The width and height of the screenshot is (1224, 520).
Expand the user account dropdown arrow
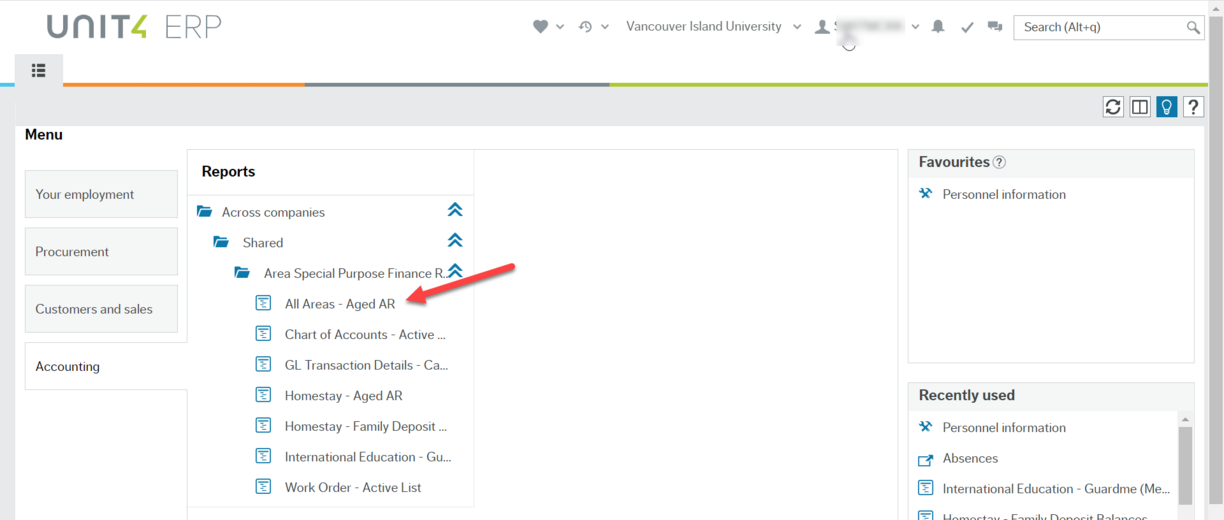click(915, 27)
